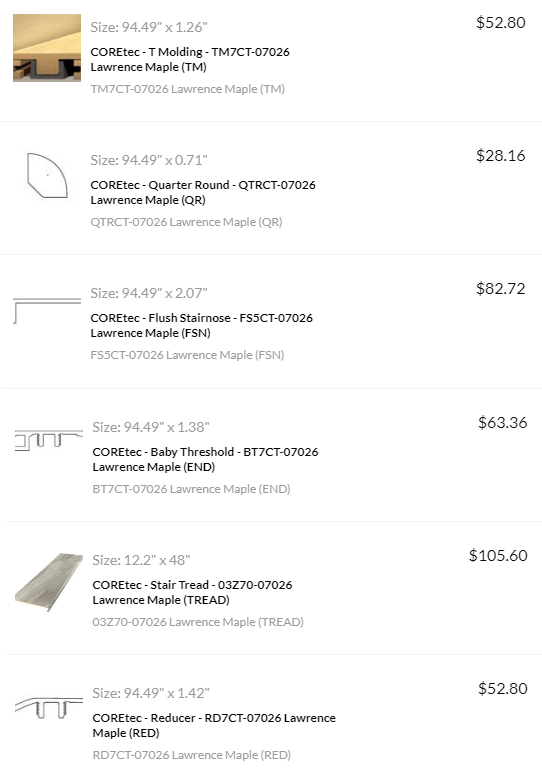Open the Stair Tread product thumbnail
542x783 pixels.
pos(49,582)
